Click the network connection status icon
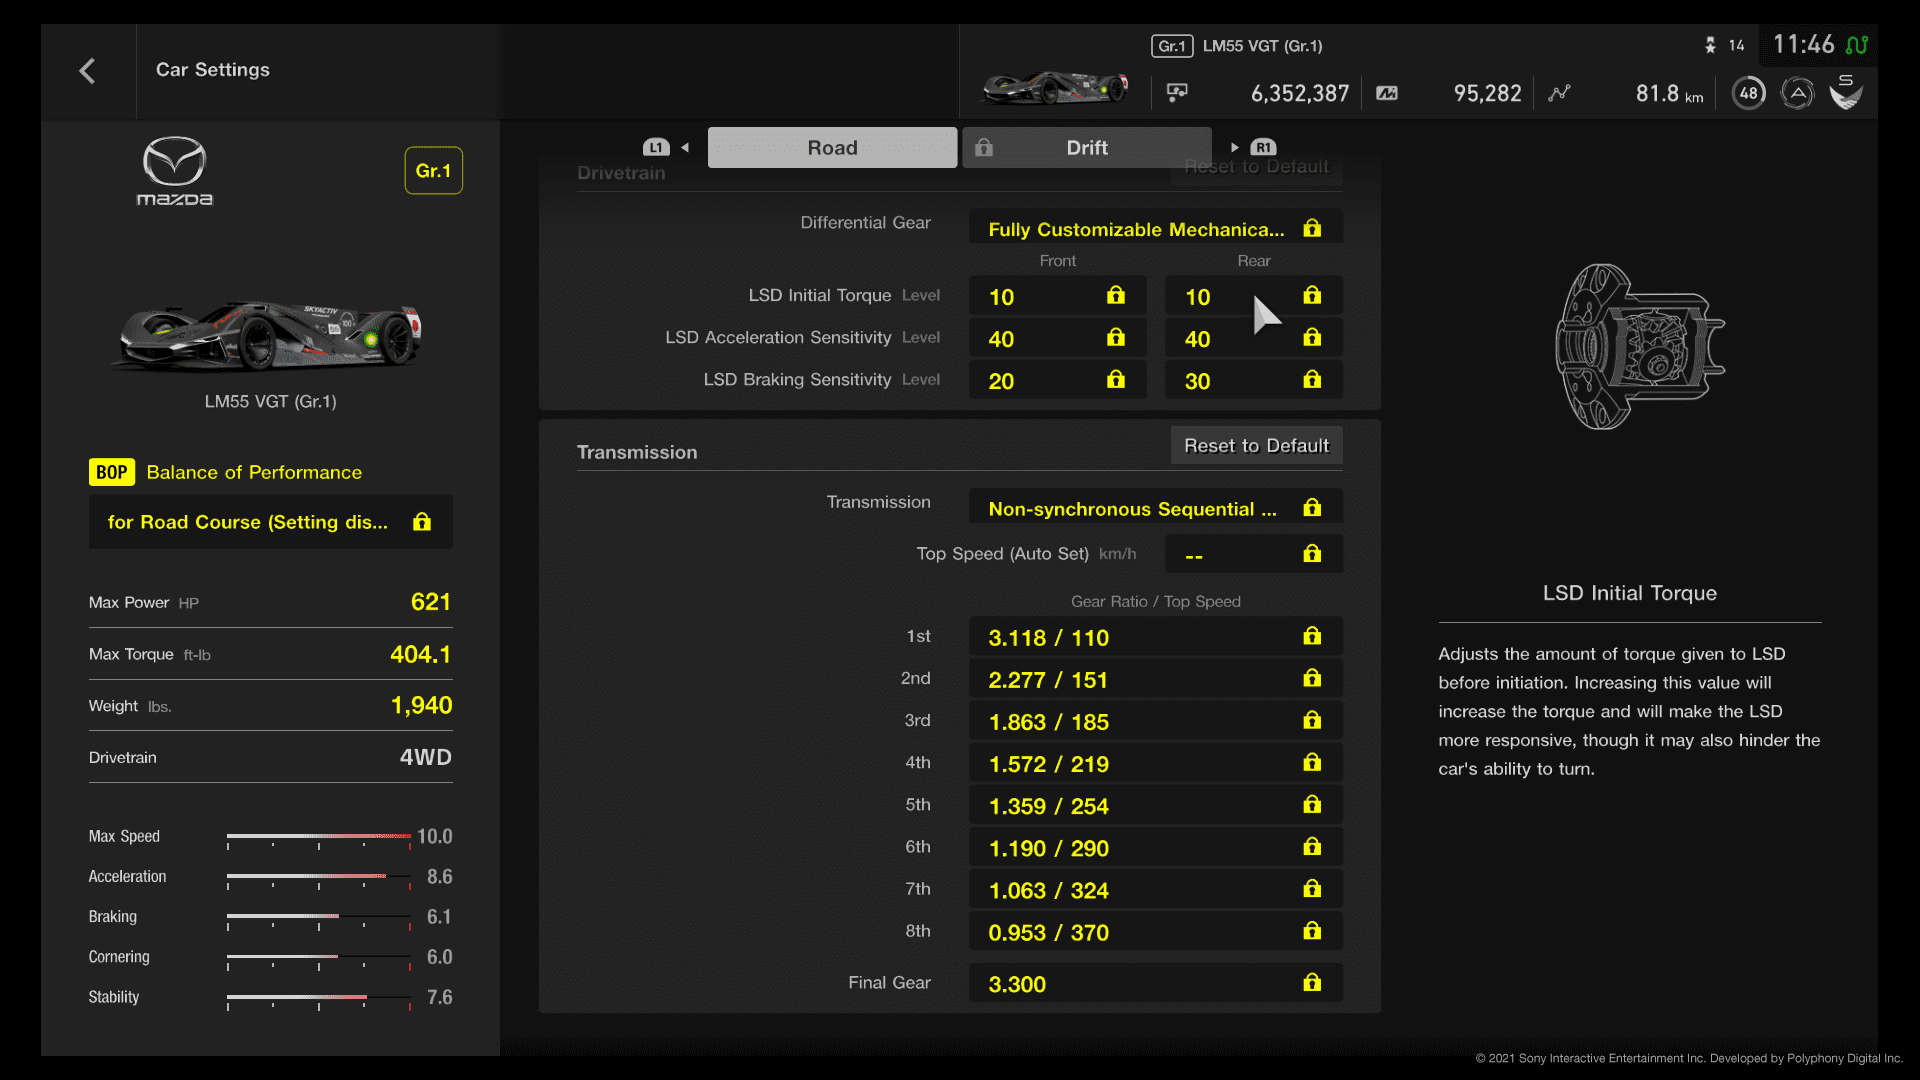 [1857, 45]
